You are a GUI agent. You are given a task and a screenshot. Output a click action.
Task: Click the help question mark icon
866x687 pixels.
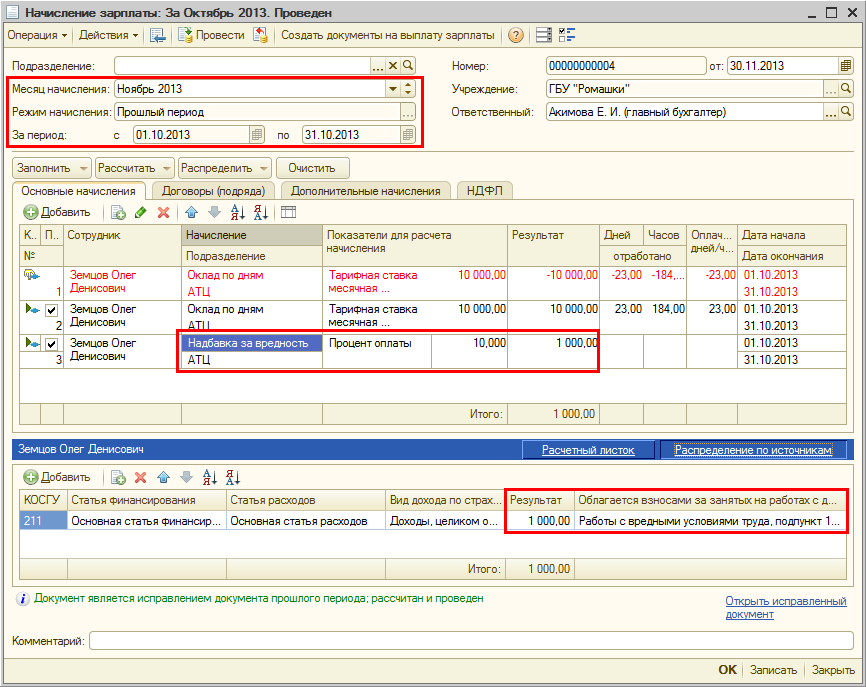(516, 35)
